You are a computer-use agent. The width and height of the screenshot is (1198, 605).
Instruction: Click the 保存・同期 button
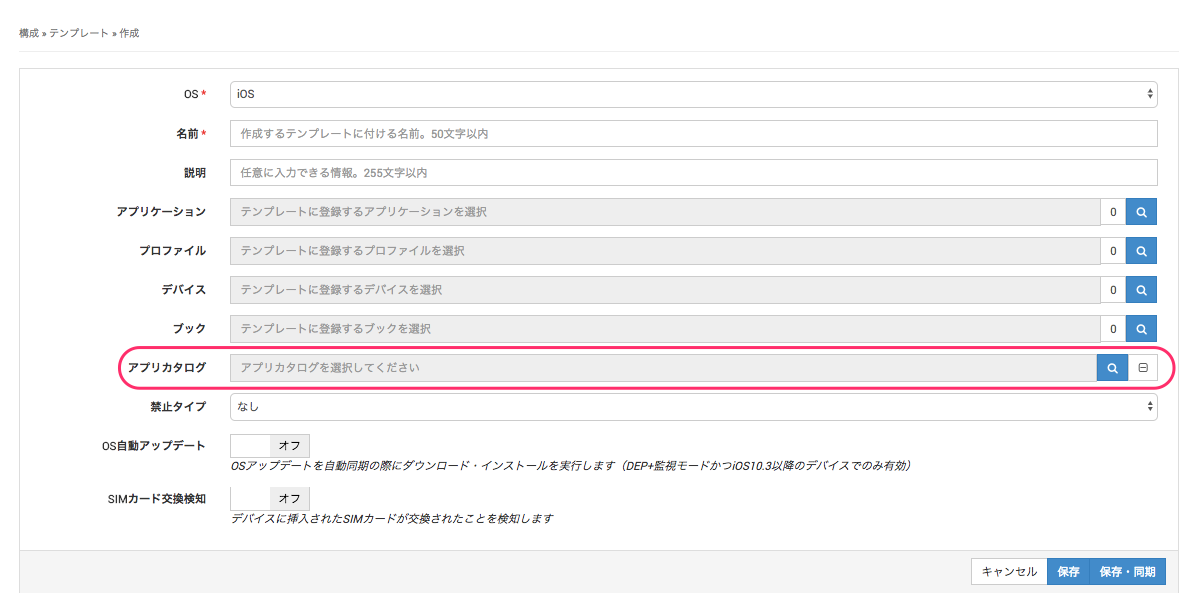click(x=1127, y=572)
